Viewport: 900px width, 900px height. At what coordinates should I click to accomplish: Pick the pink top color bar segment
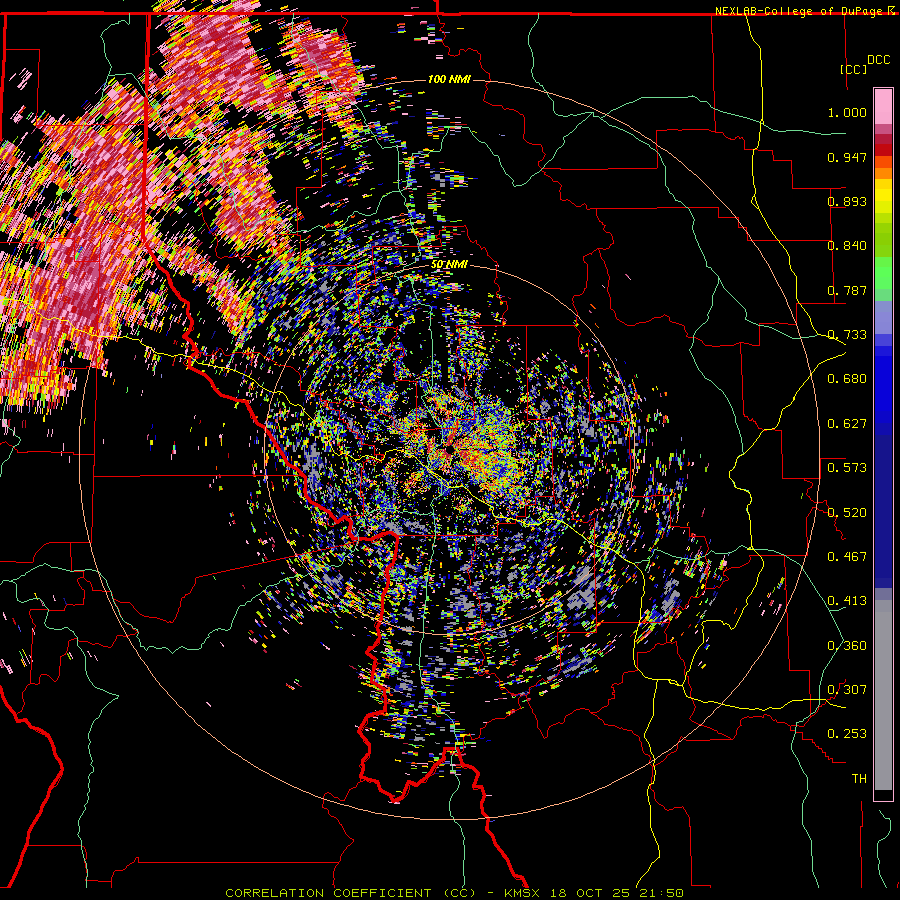883,106
